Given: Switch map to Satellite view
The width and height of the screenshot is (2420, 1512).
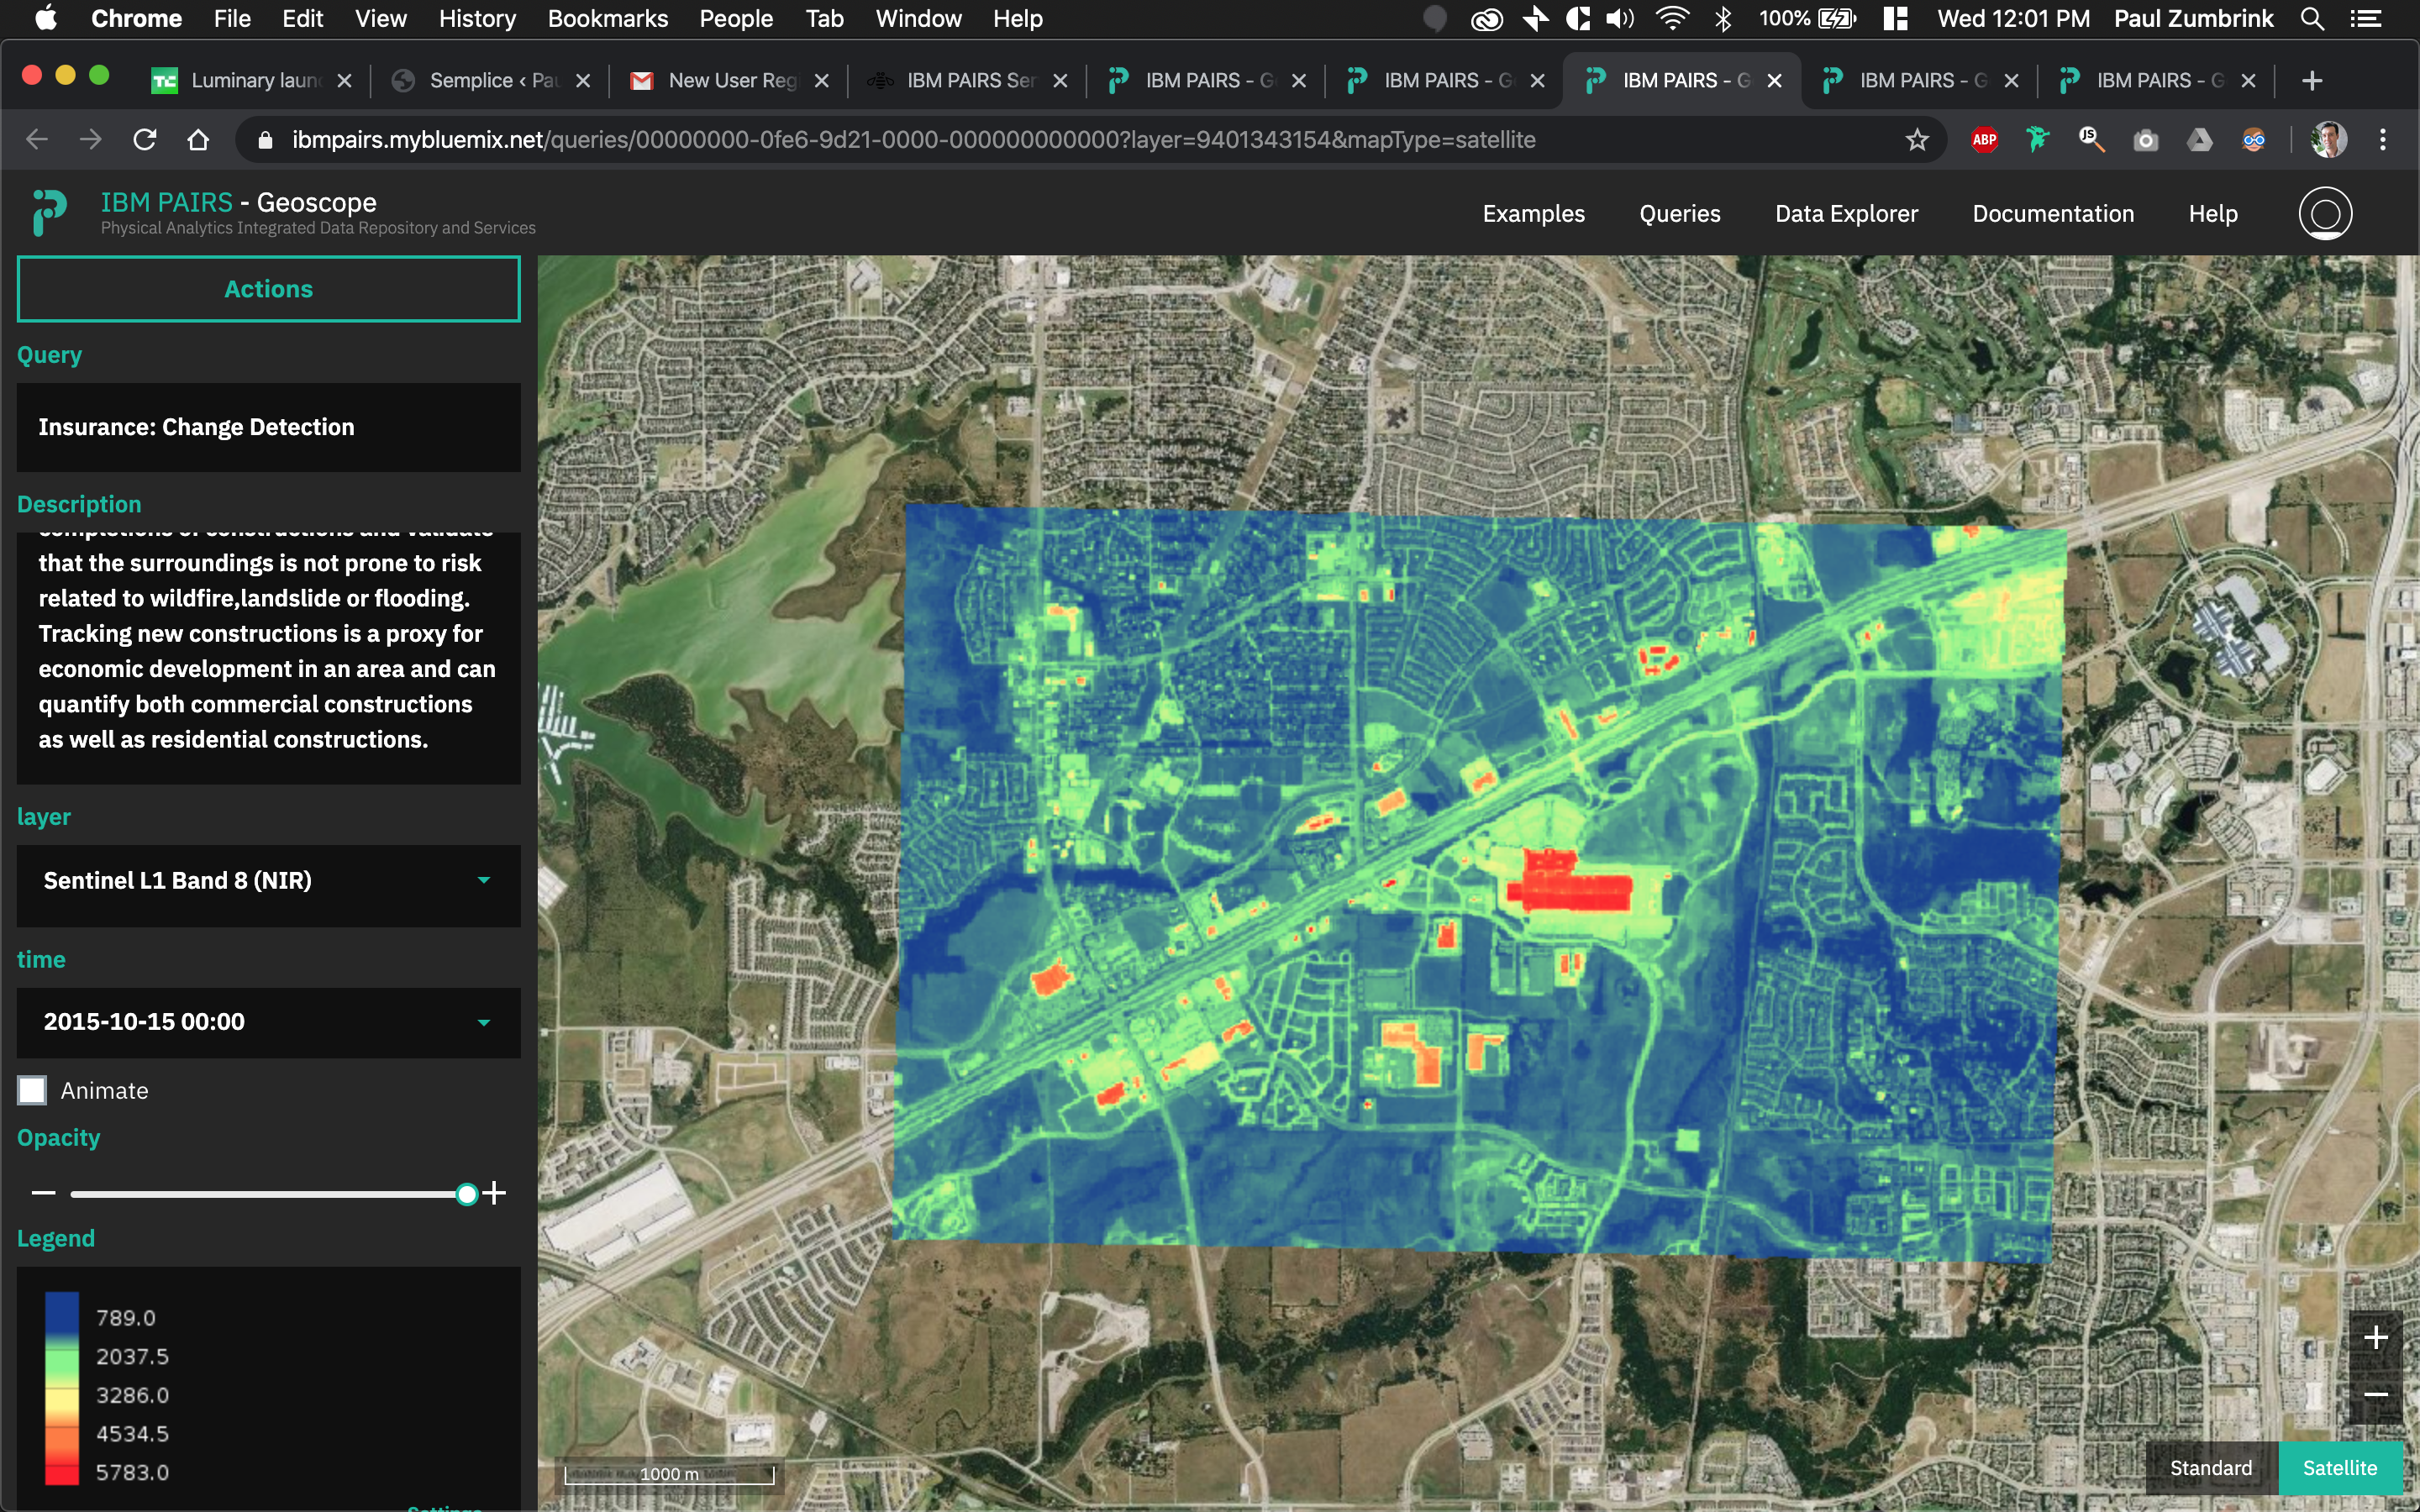Looking at the screenshot, I should coord(2339,1467).
